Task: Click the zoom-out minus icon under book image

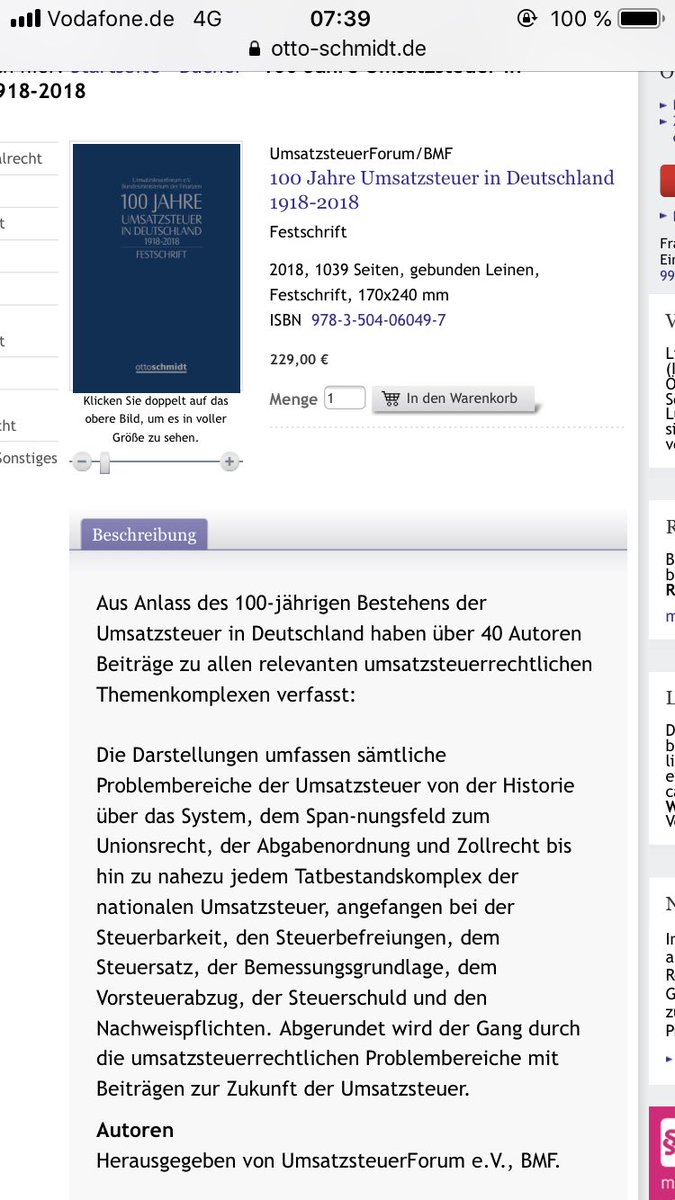Action: point(82,461)
